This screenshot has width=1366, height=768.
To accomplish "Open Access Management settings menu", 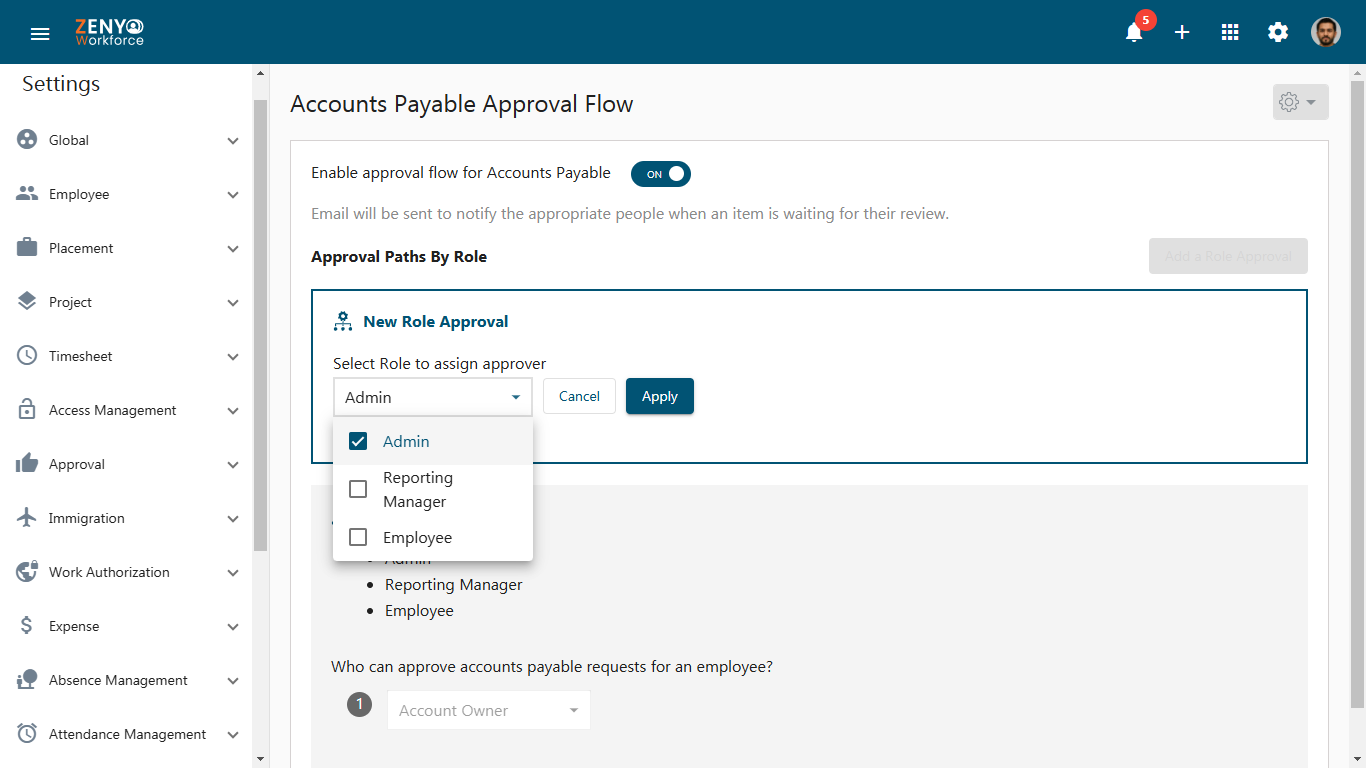I will [128, 410].
